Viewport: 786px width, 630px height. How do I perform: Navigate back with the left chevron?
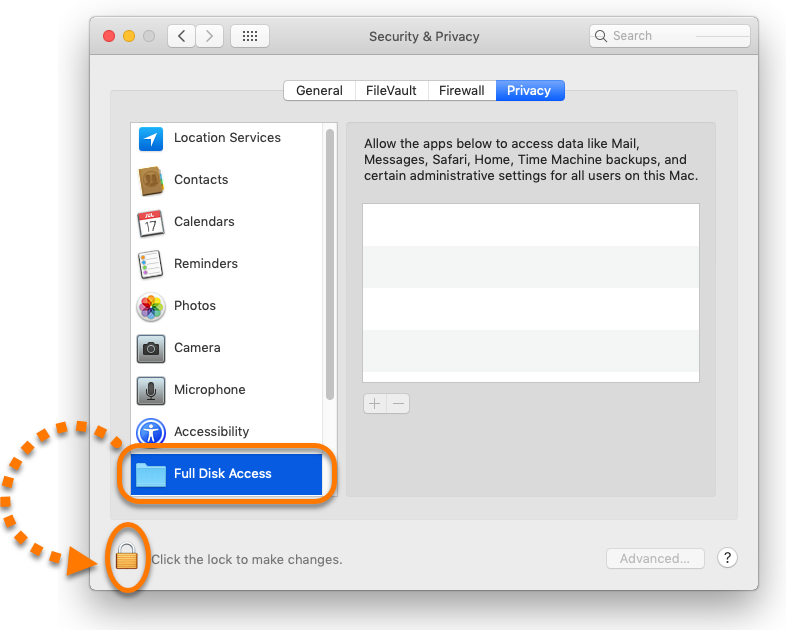(181, 36)
